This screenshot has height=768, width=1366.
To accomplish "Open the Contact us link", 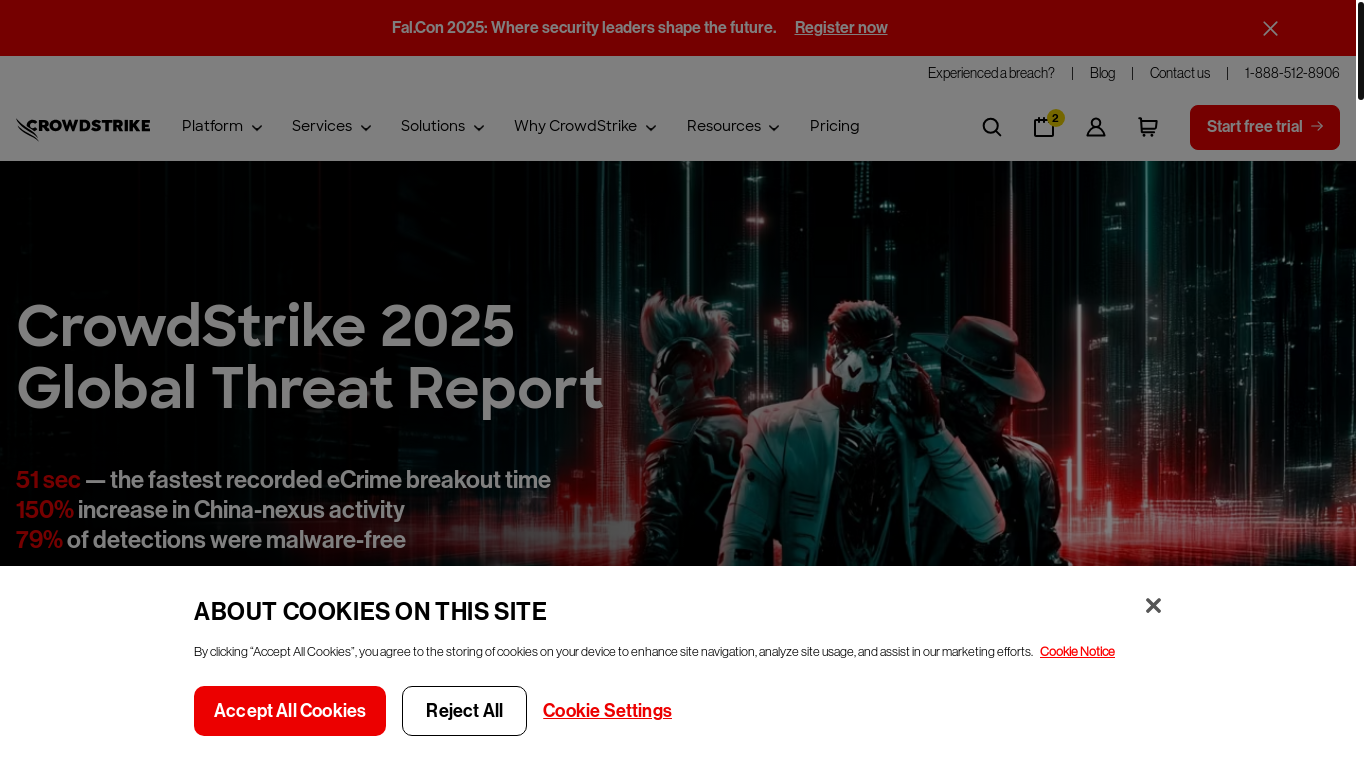I will click(x=1180, y=73).
